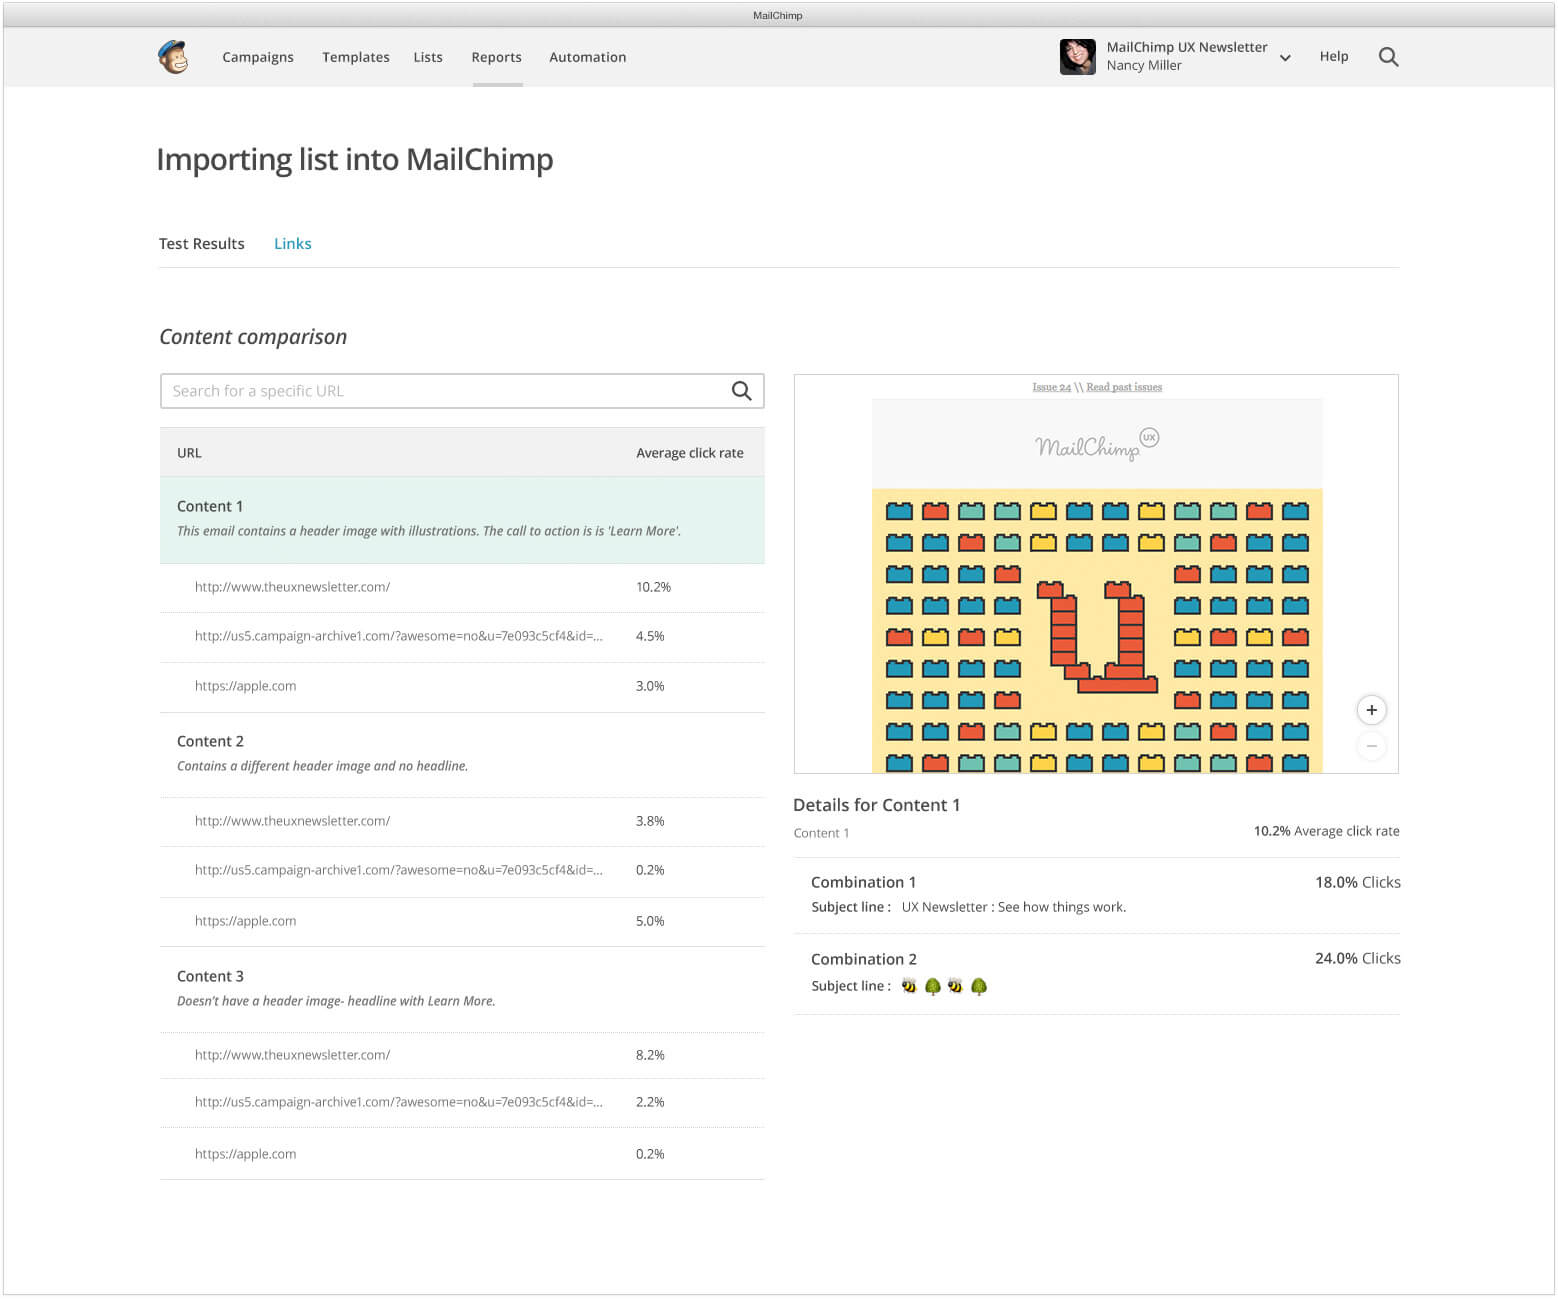The height and width of the screenshot is (1301, 1558).
Task: Click the MailChimp UX script logo in the preview
Action: tap(1096, 443)
